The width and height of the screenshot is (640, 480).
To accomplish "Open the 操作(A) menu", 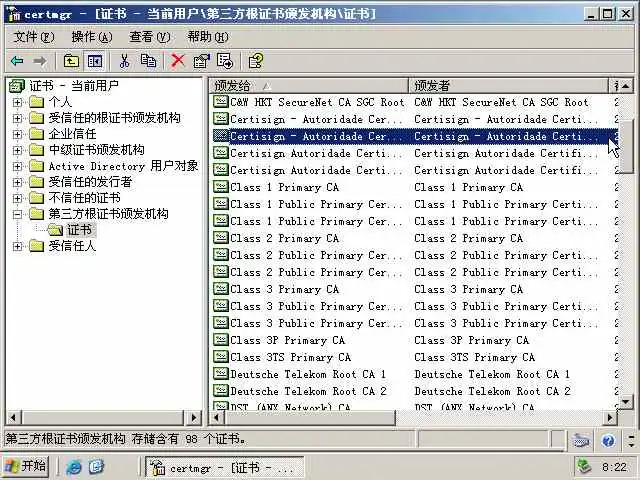I will coord(91,37).
